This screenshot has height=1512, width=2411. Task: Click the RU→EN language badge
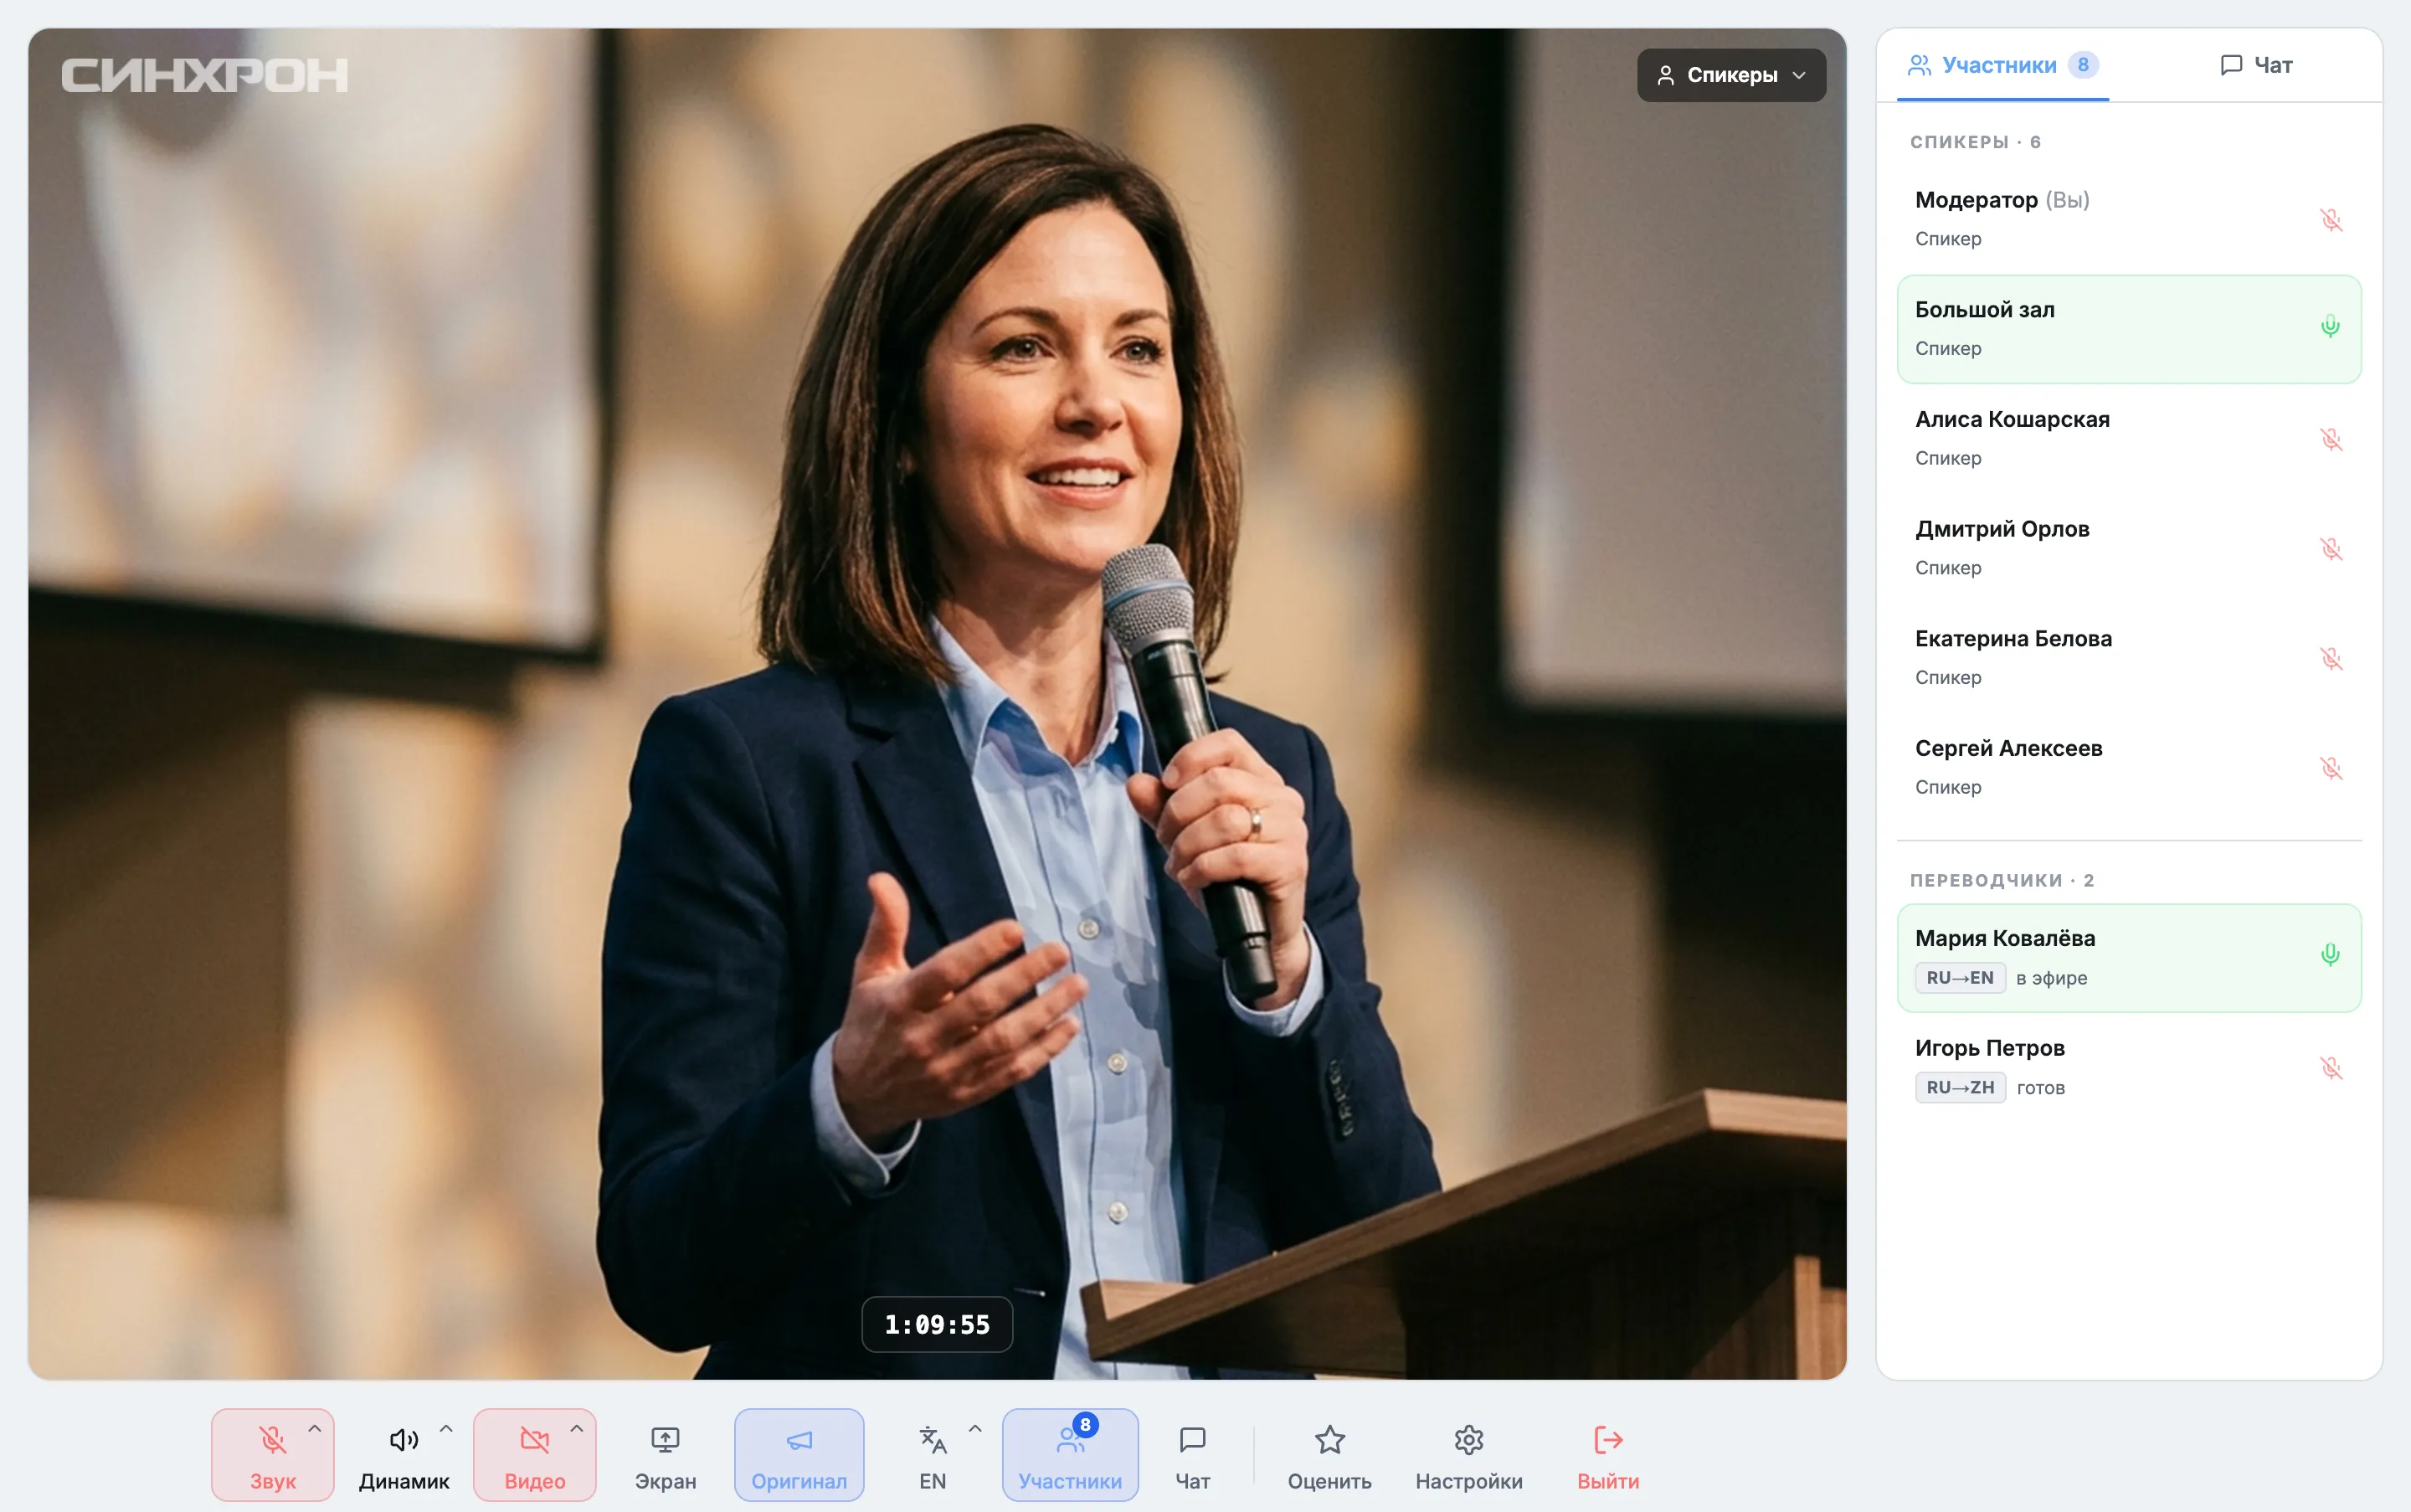click(1960, 977)
